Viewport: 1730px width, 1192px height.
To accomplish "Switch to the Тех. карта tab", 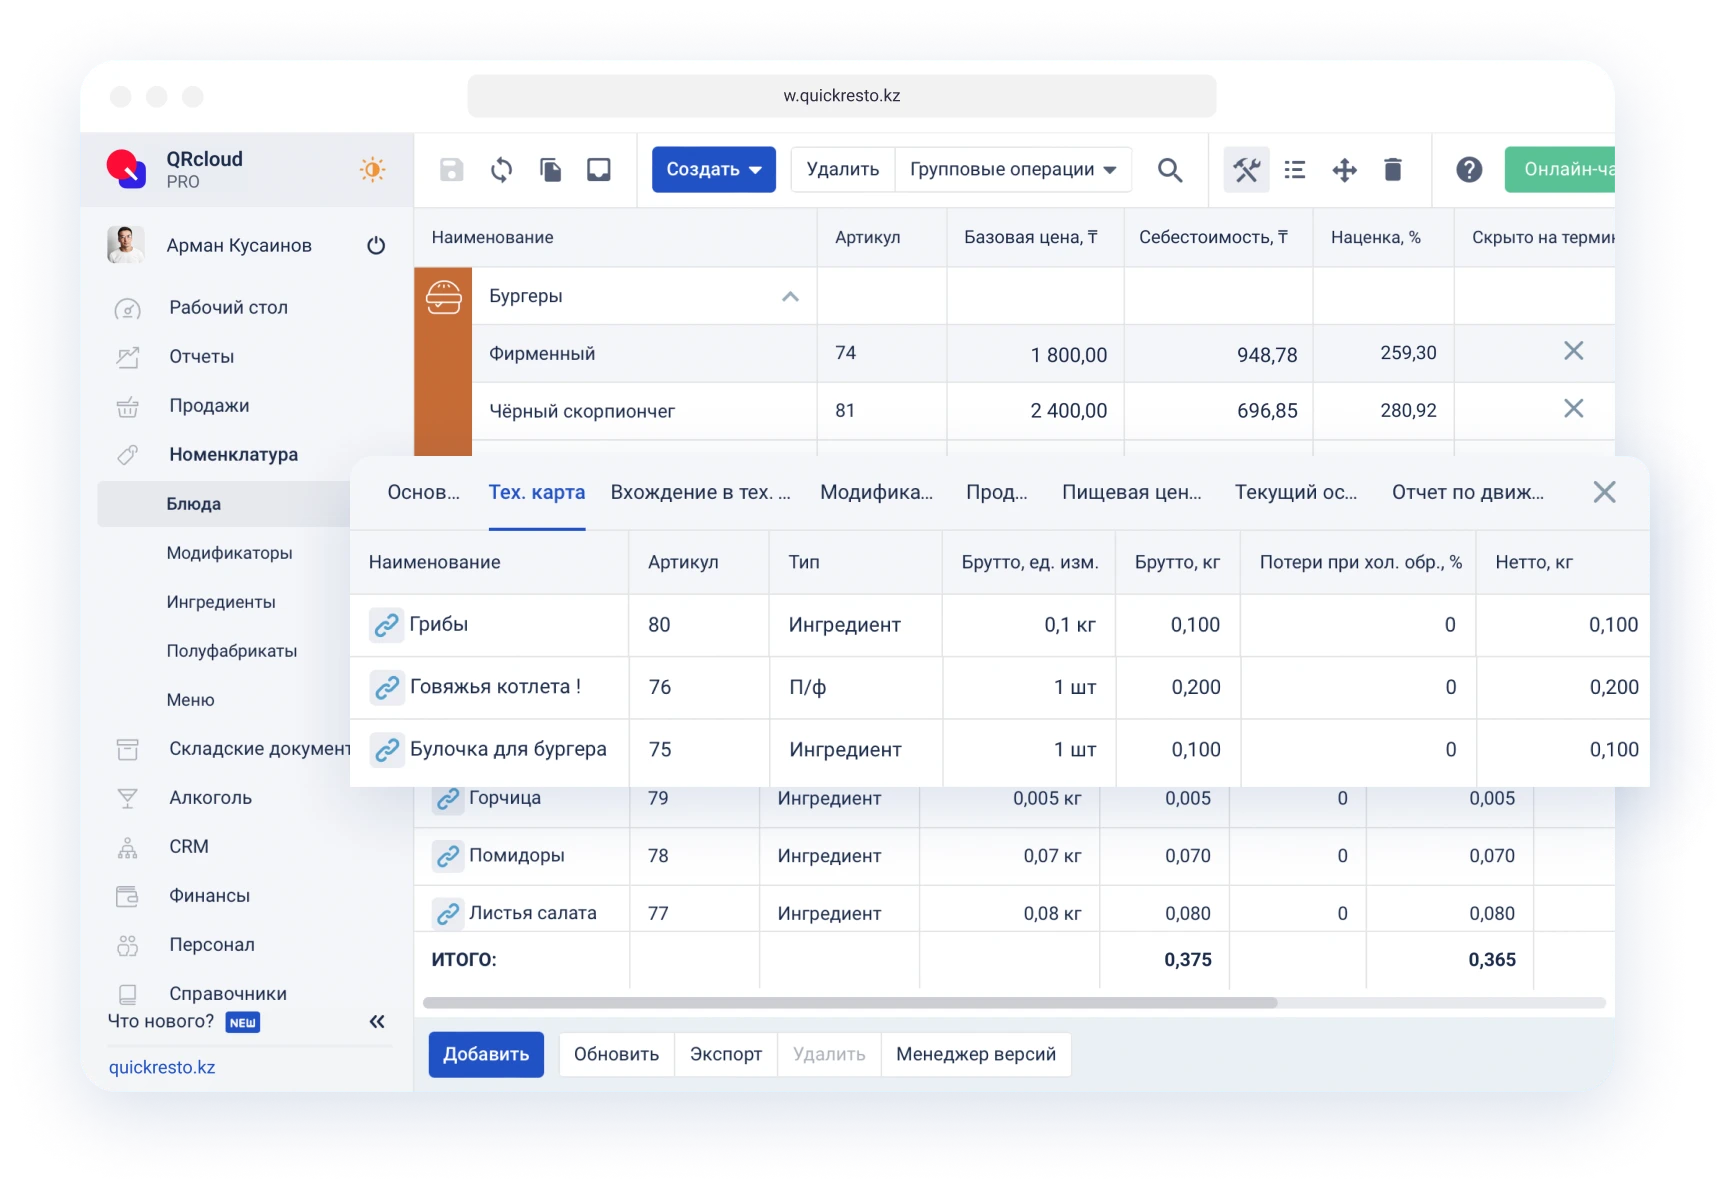I will pyautogui.click(x=536, y=492).
